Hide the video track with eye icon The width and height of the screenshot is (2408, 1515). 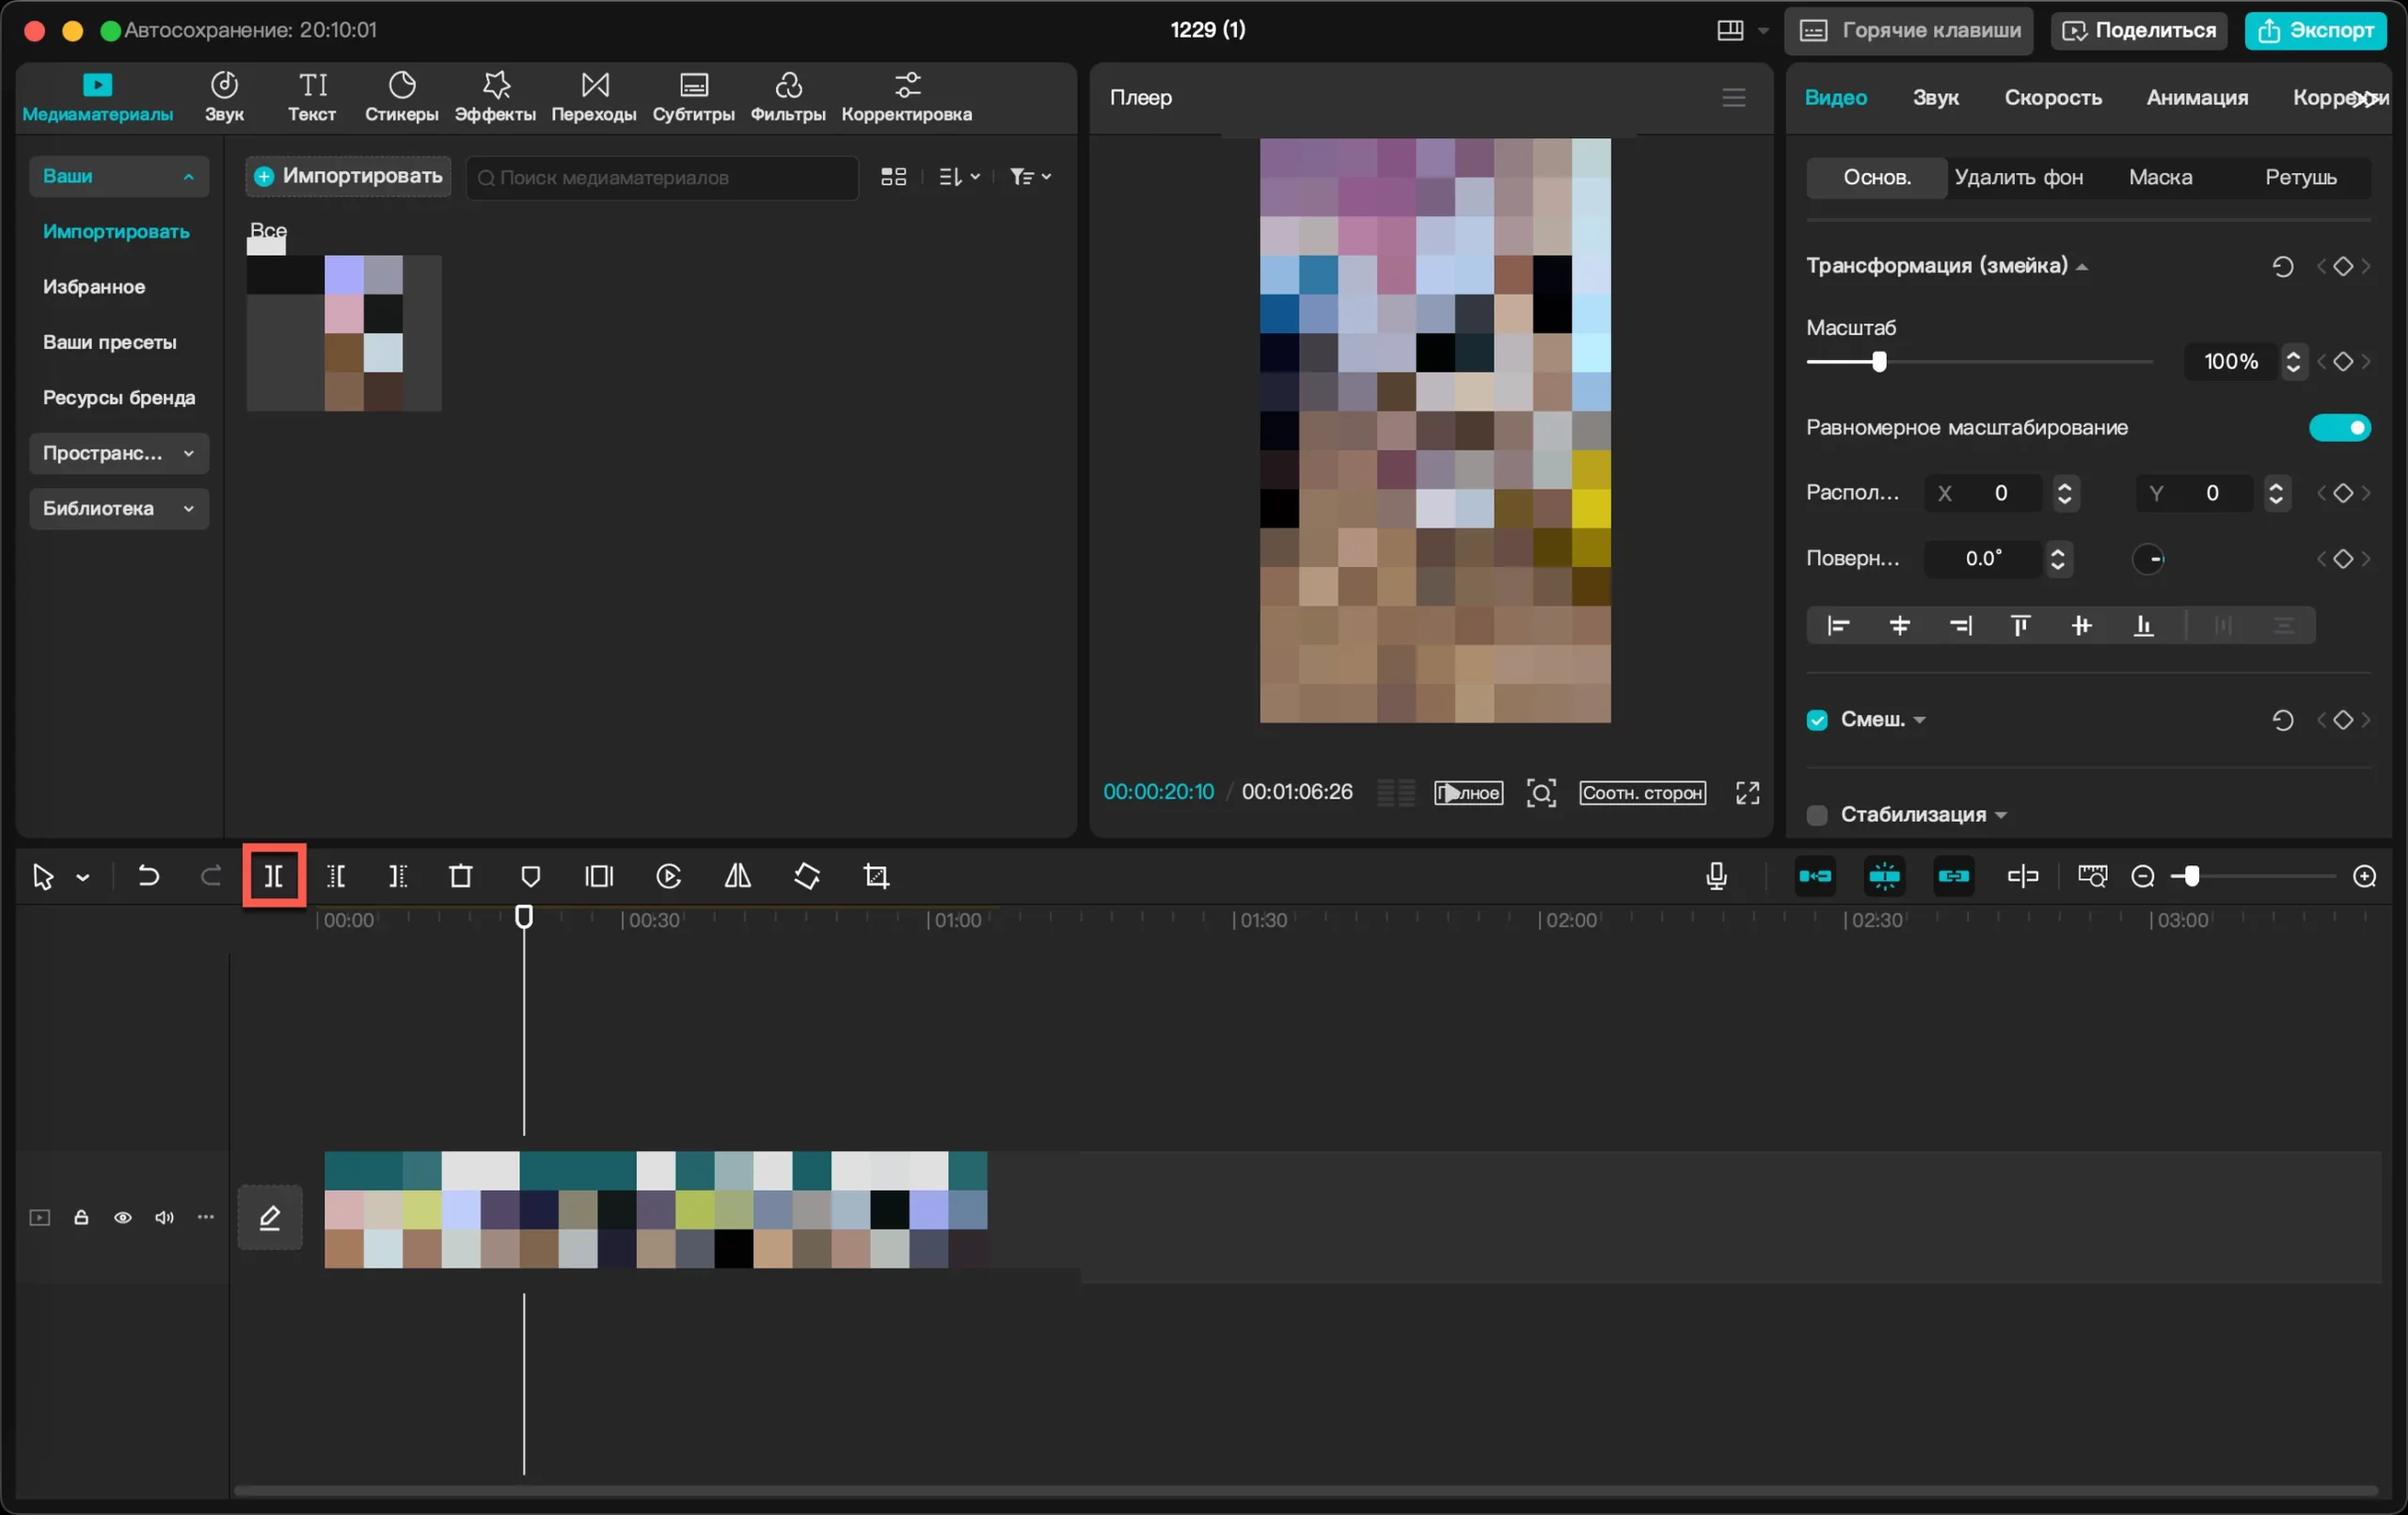click(x=123, y=1217)
